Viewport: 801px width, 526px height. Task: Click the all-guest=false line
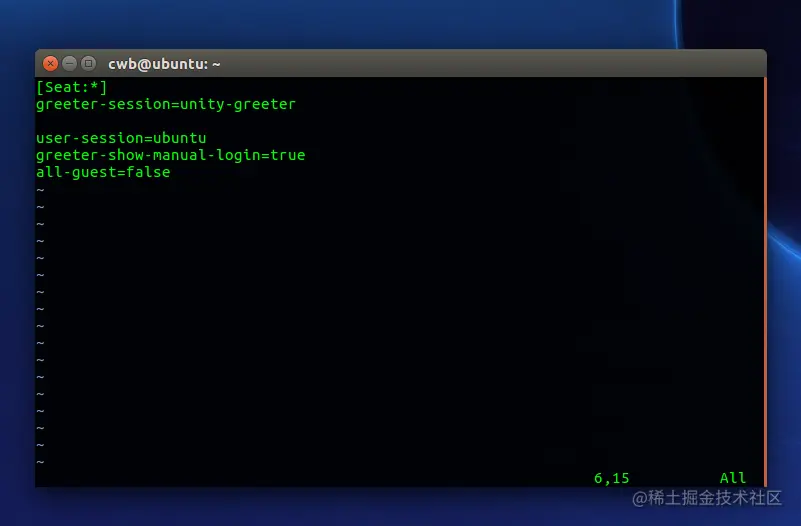click(103, 172)
